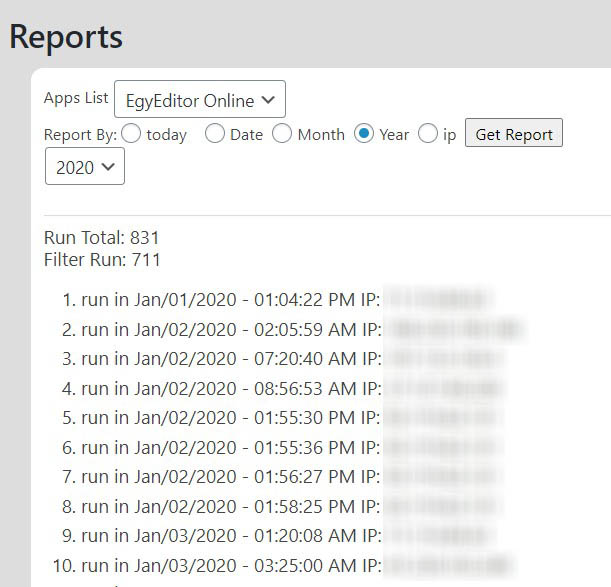Switch report filter to 'ip'
Viewport: 611px width, 587px height.
[x=428, y=134]
